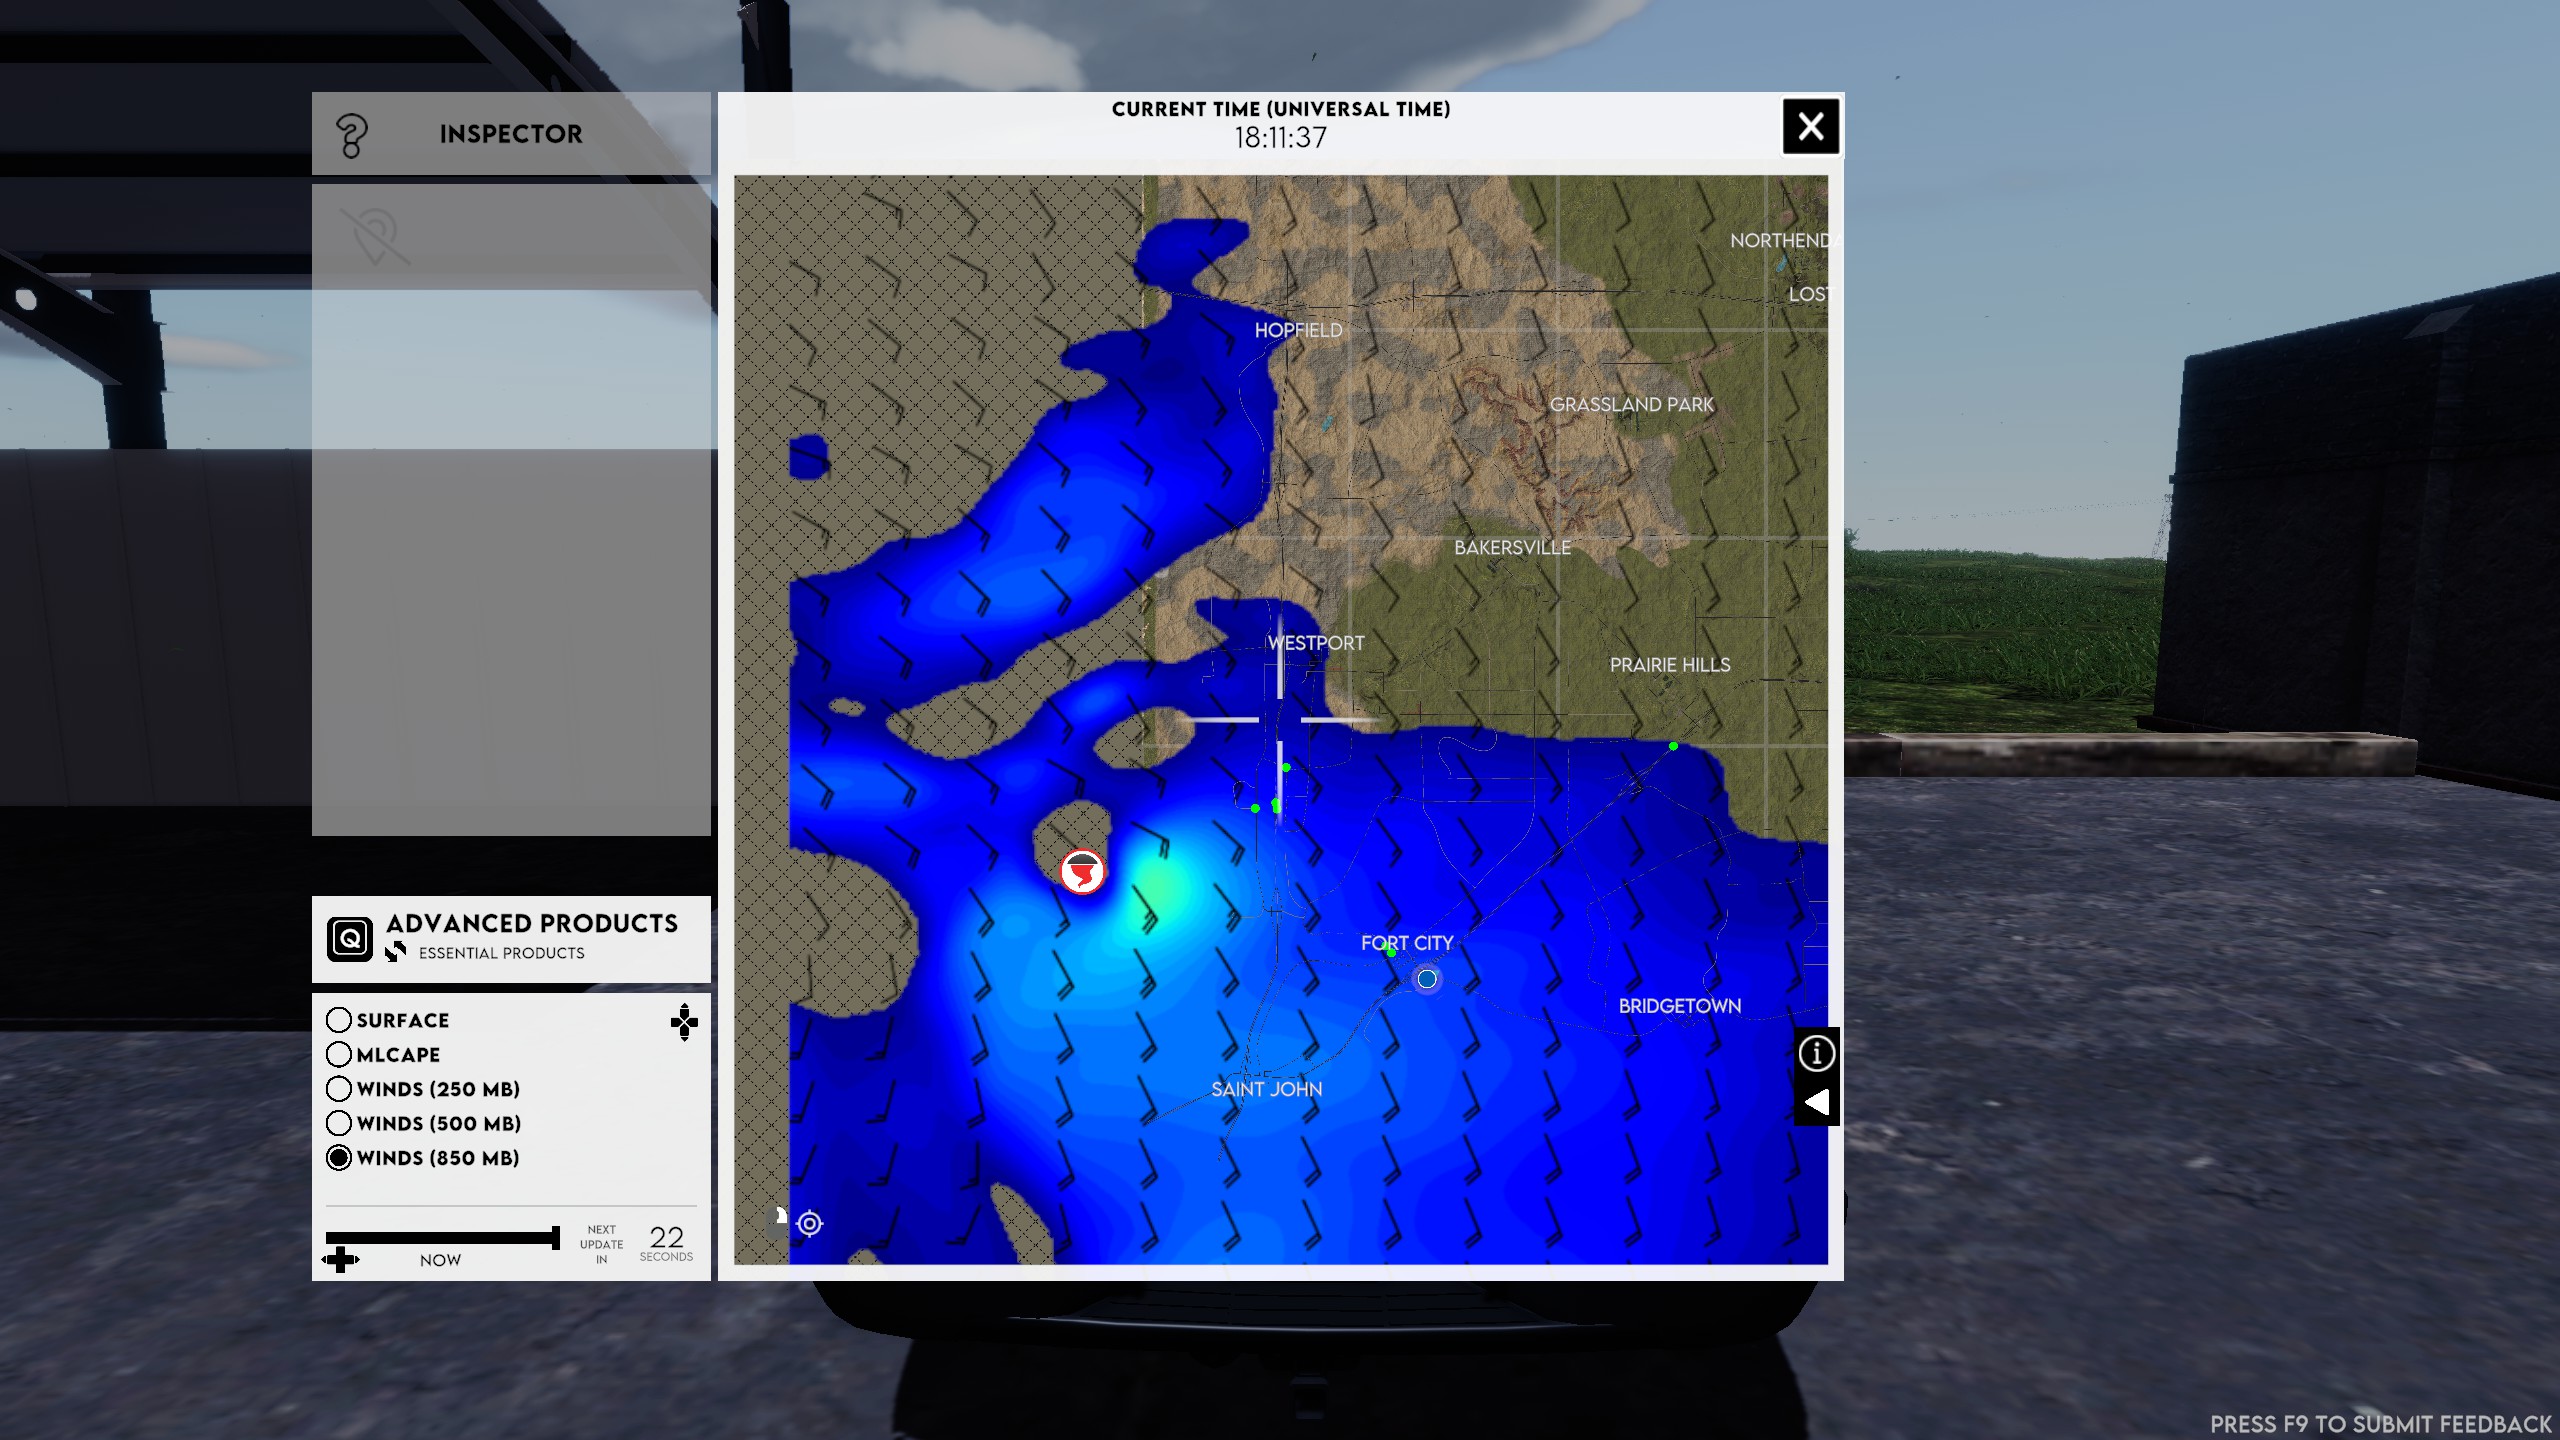Click the timeline slider handle at Now
Screen dimensions: 2560x1440
555,1238
